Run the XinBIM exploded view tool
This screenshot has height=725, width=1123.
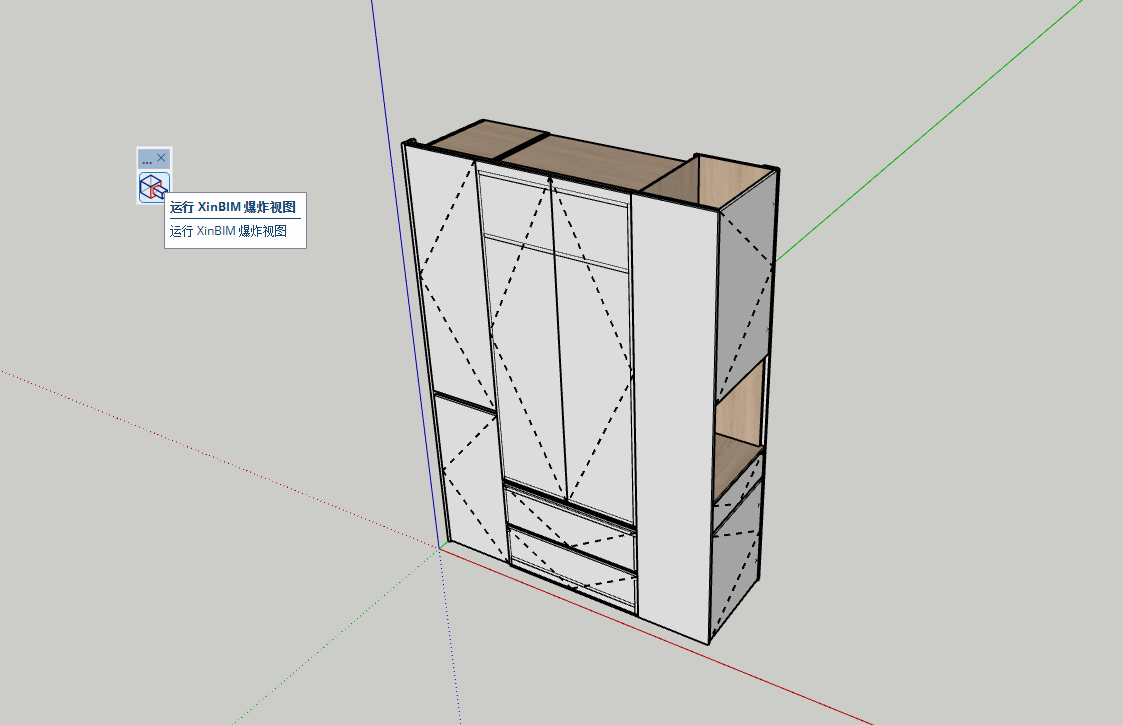(x=153, y=187)
